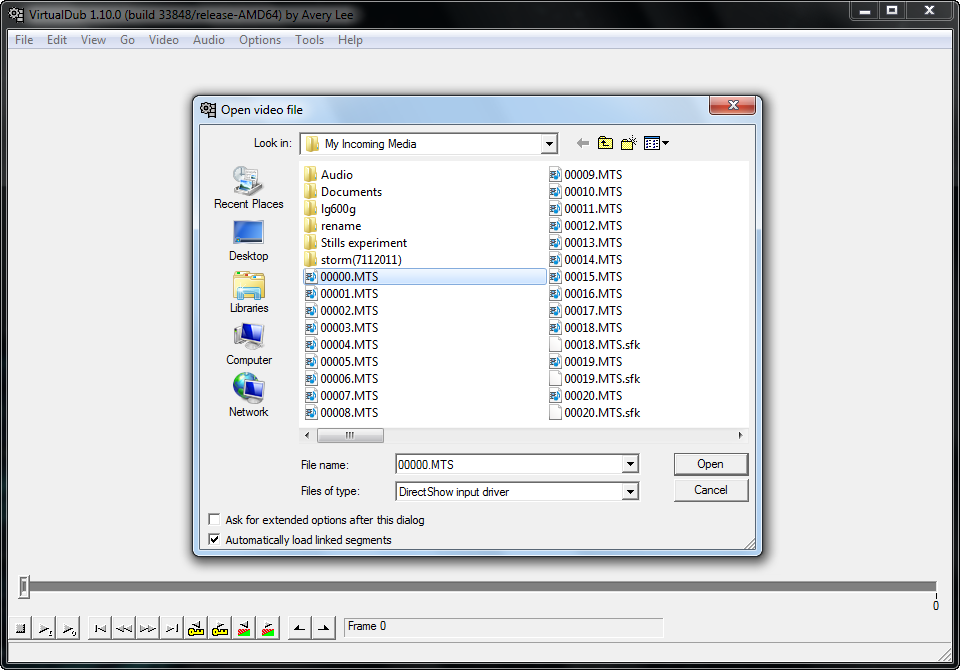The image size is (960, 670).
Task: Click the timeline position slider handle
Action: (x=24, y=586)
